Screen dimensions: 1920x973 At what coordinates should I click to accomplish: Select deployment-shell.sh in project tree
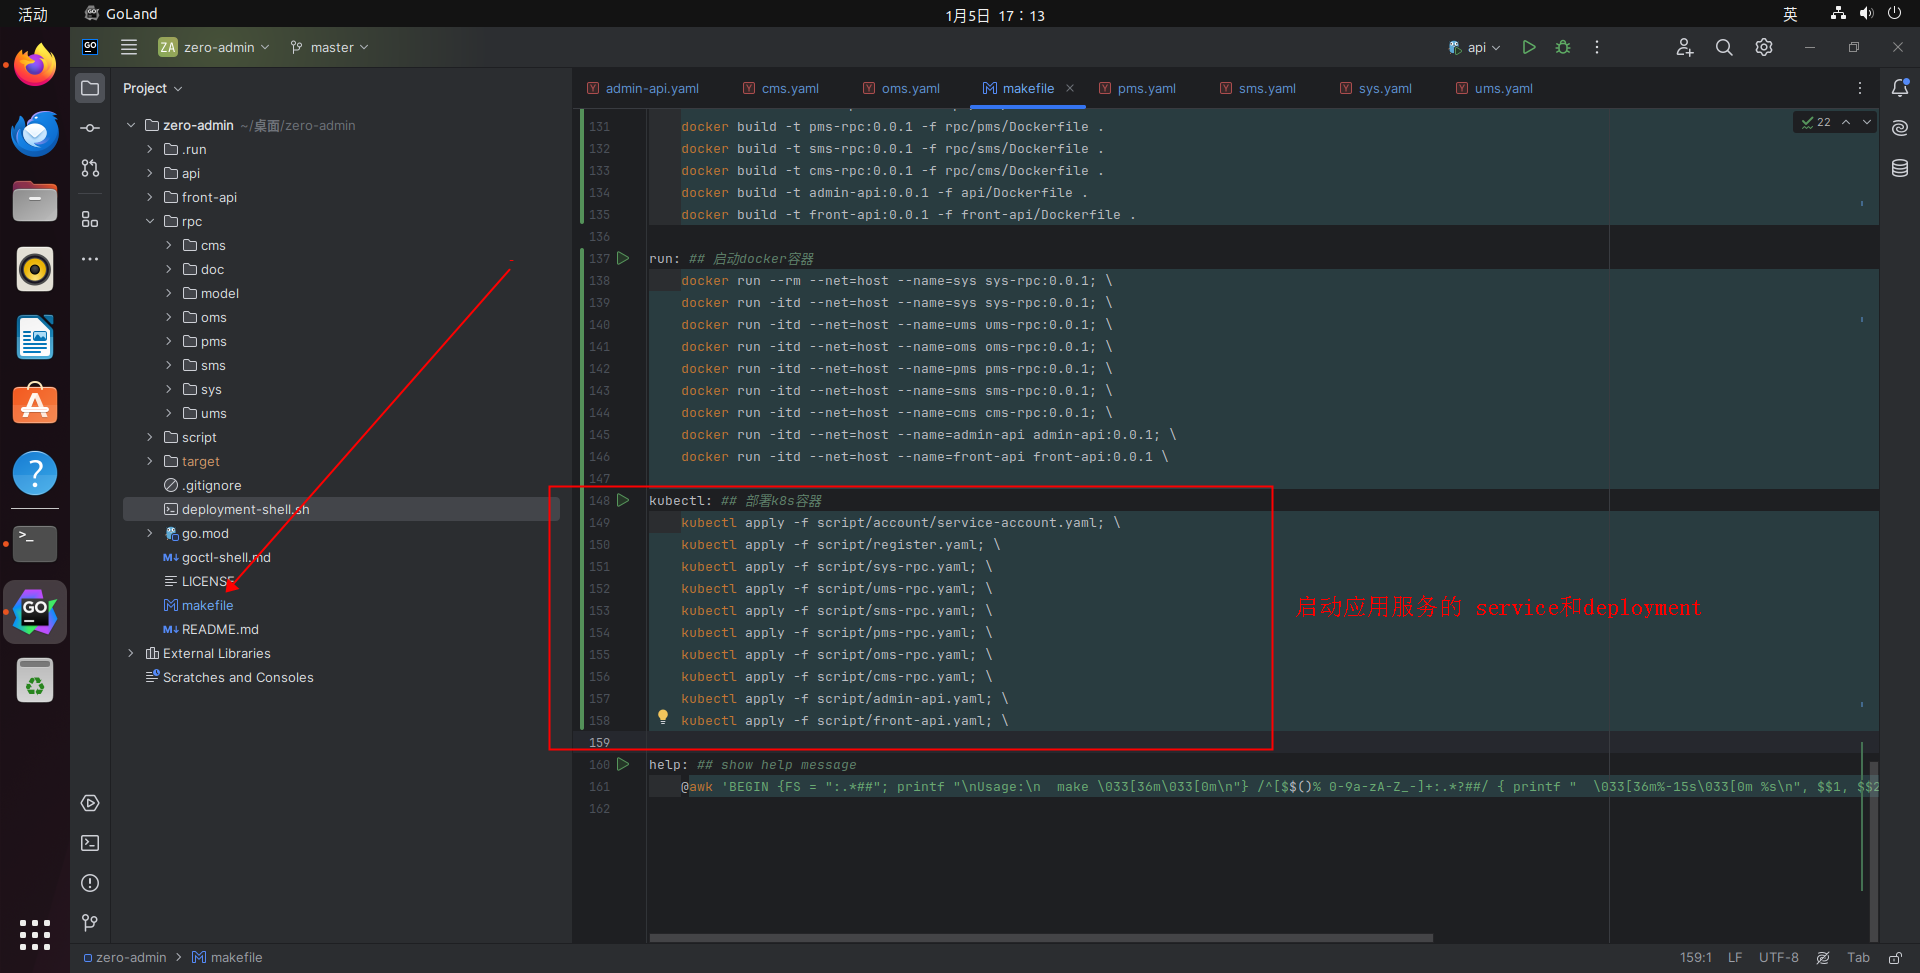tap(341, 509)
